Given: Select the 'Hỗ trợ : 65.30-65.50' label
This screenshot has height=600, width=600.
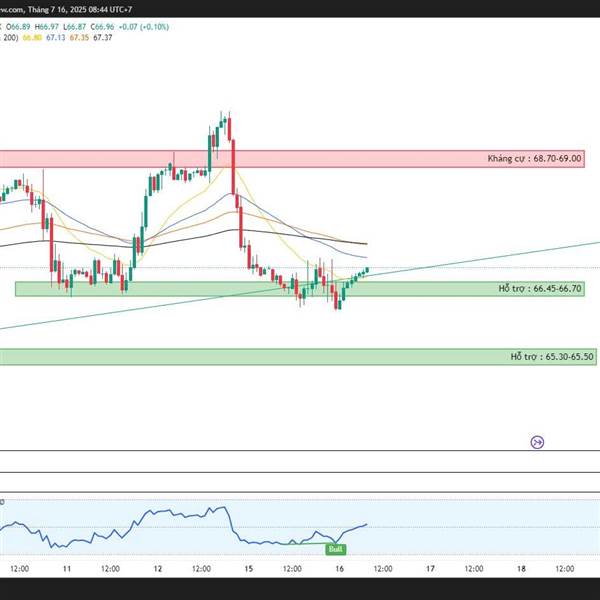Looking at the screenshot, I should [552, 357].
